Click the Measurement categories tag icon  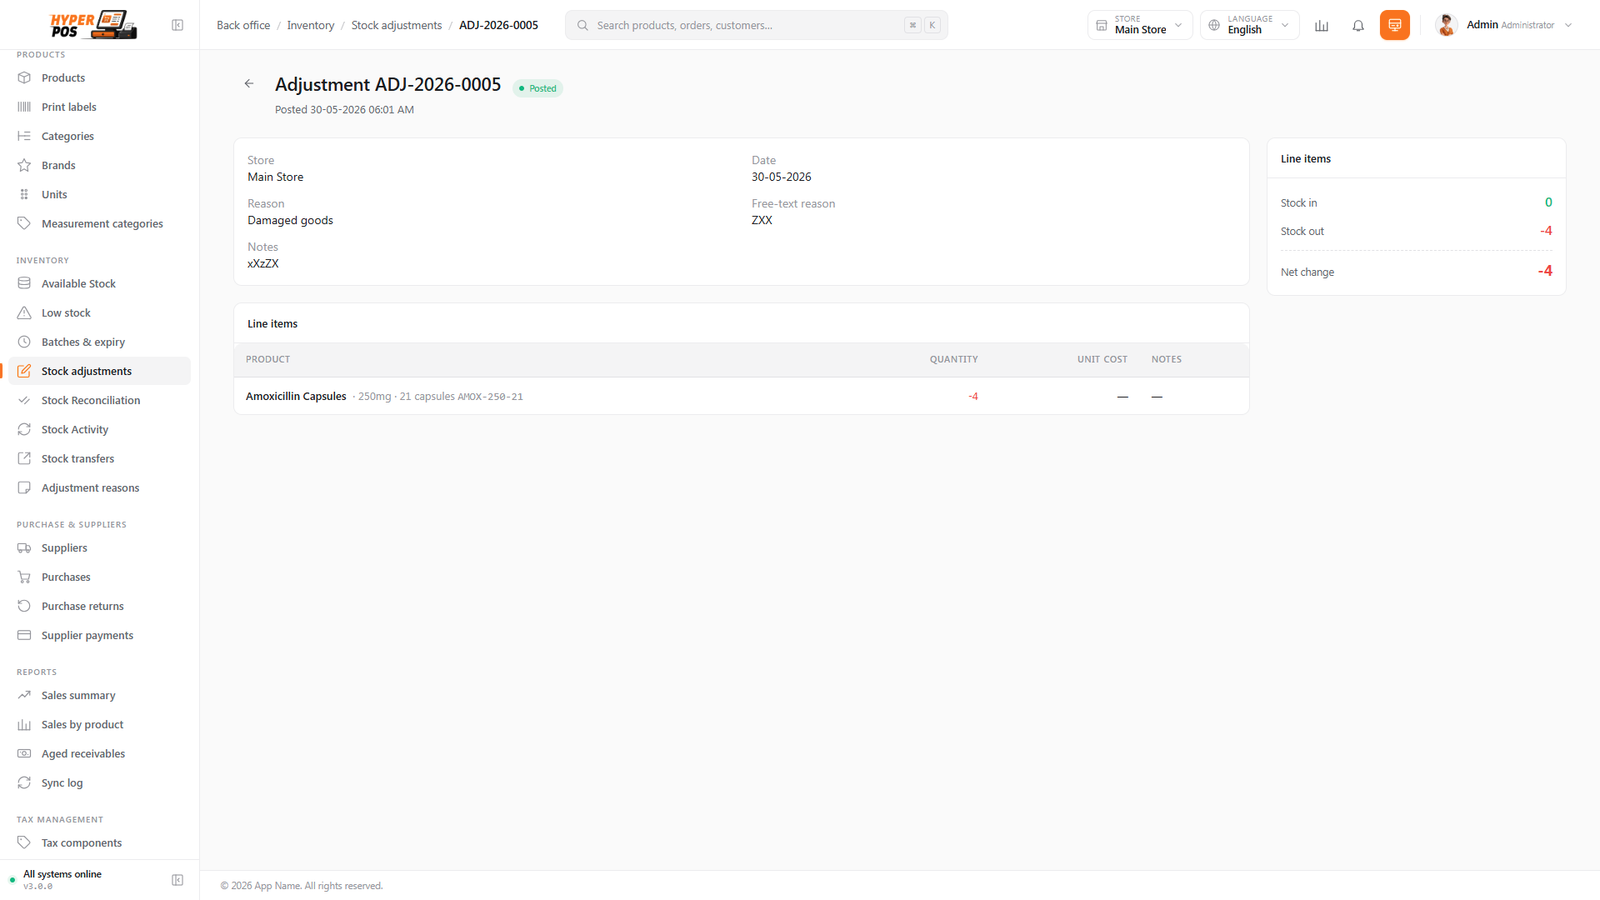[24, 224]
